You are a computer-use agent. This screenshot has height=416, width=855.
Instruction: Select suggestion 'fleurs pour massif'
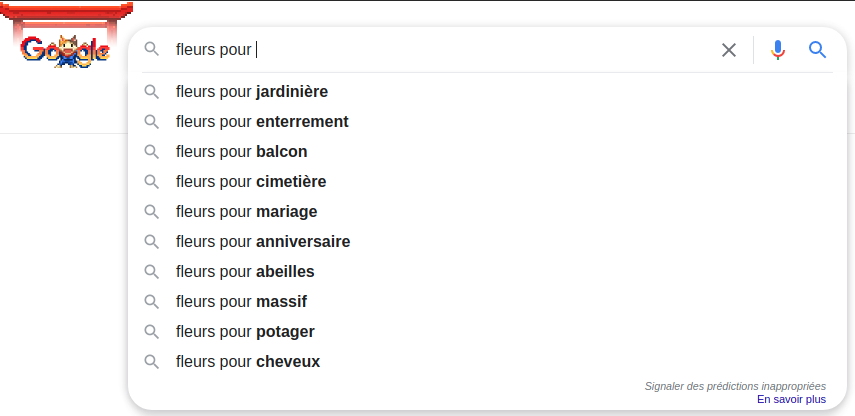point(487,302)
